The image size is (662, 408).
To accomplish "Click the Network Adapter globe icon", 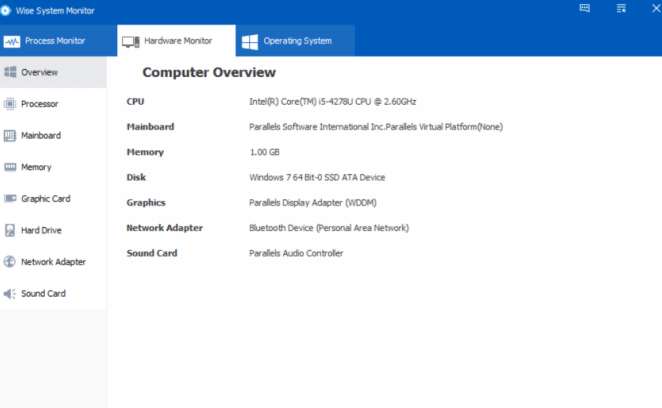I will tap(10, 262).
